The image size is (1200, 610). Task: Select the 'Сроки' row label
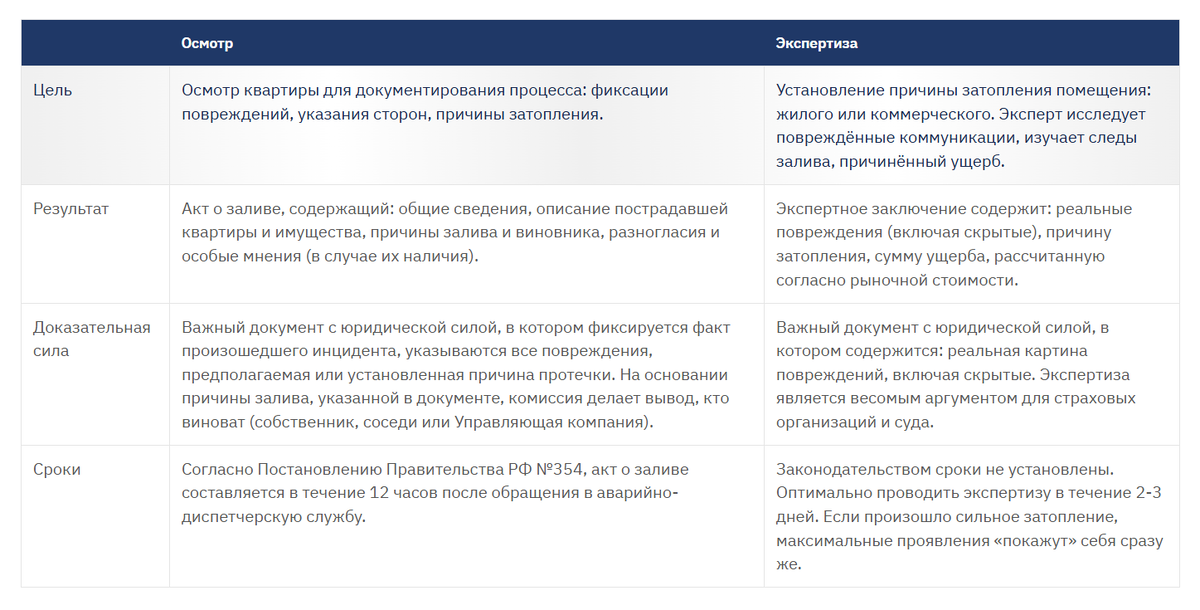coord(57,469)
